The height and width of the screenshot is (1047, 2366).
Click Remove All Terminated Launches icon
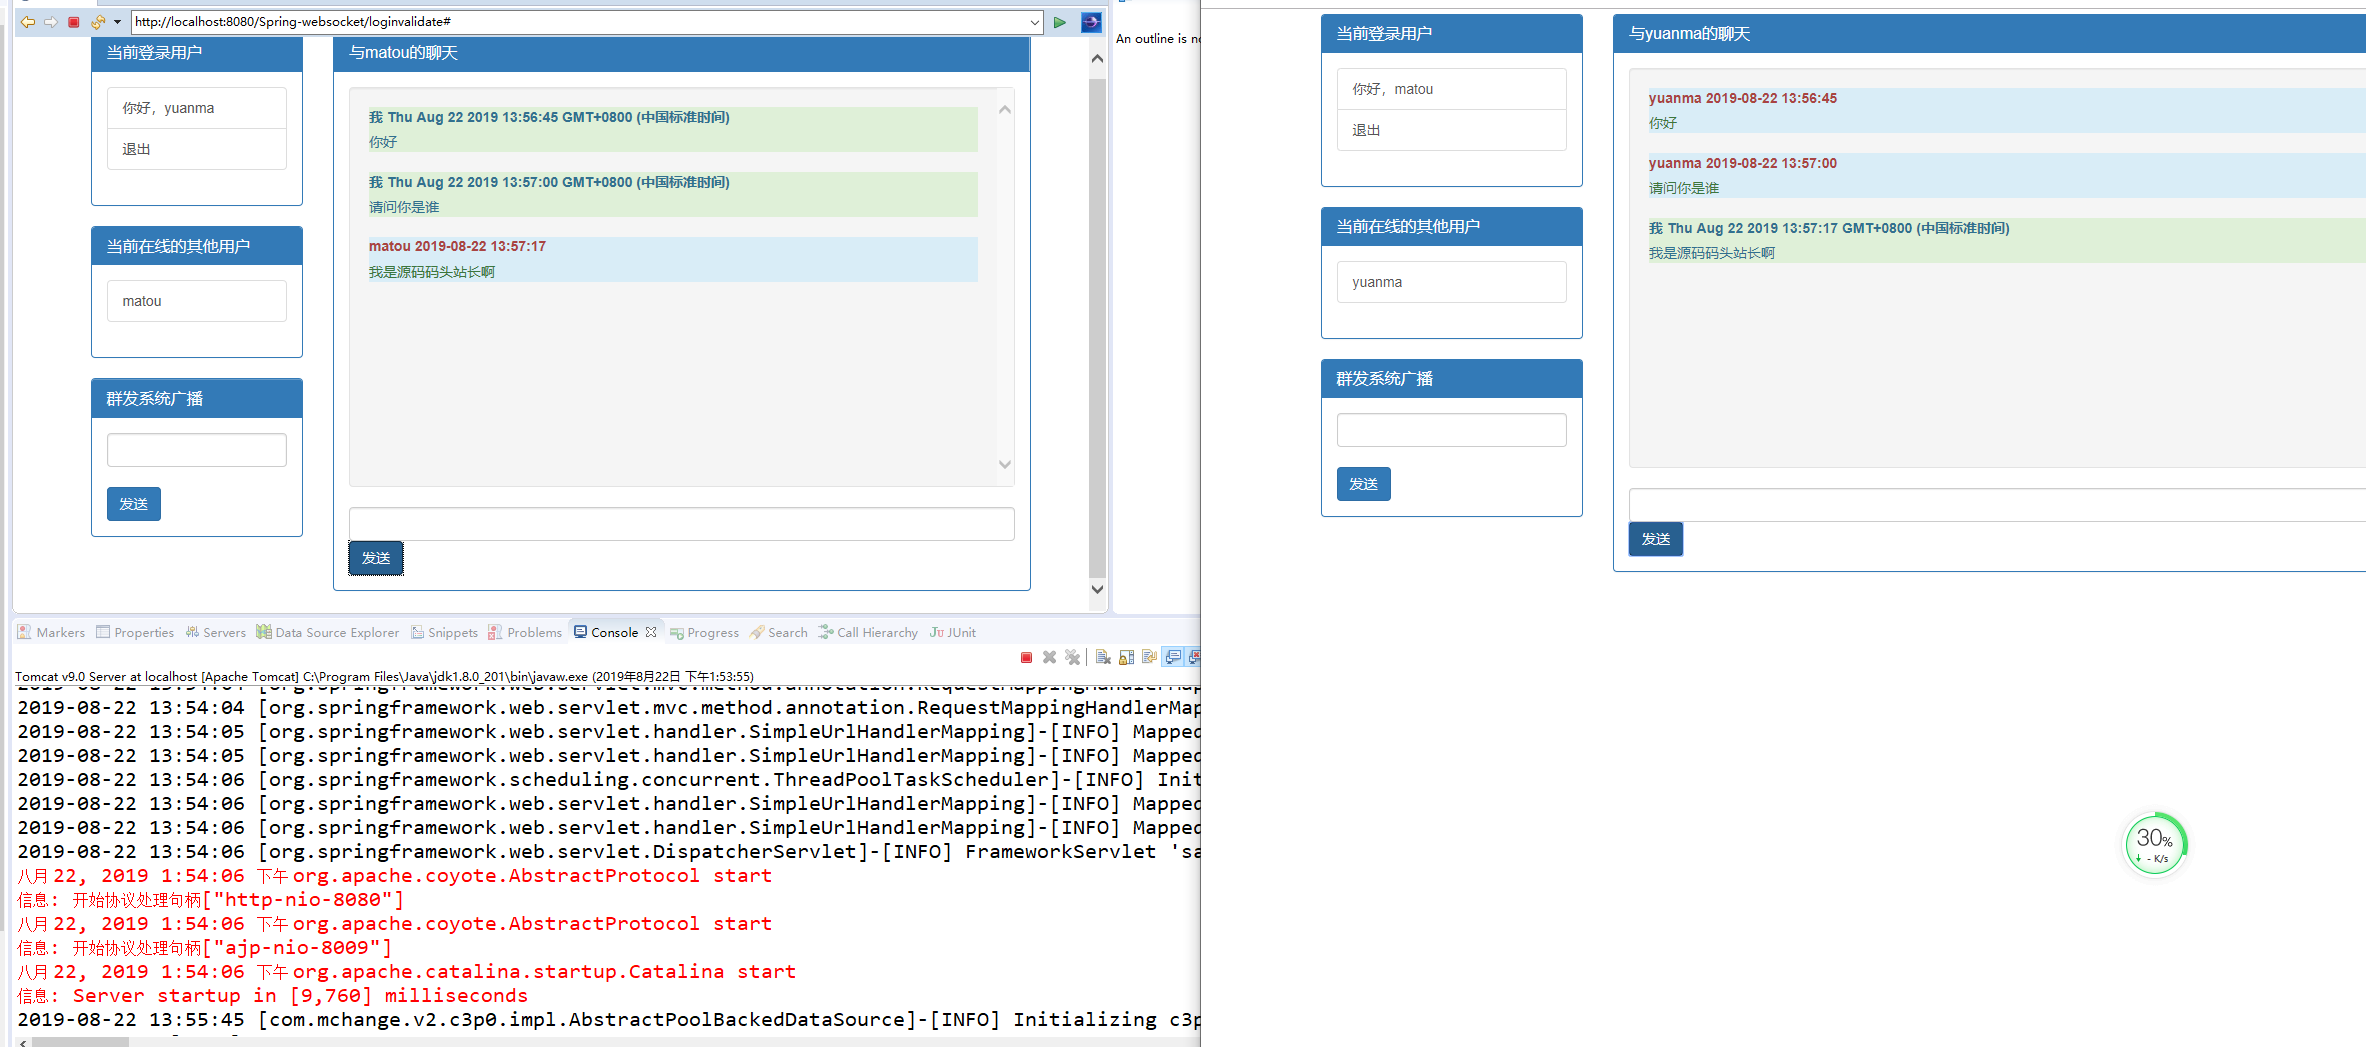[1072, 657]
